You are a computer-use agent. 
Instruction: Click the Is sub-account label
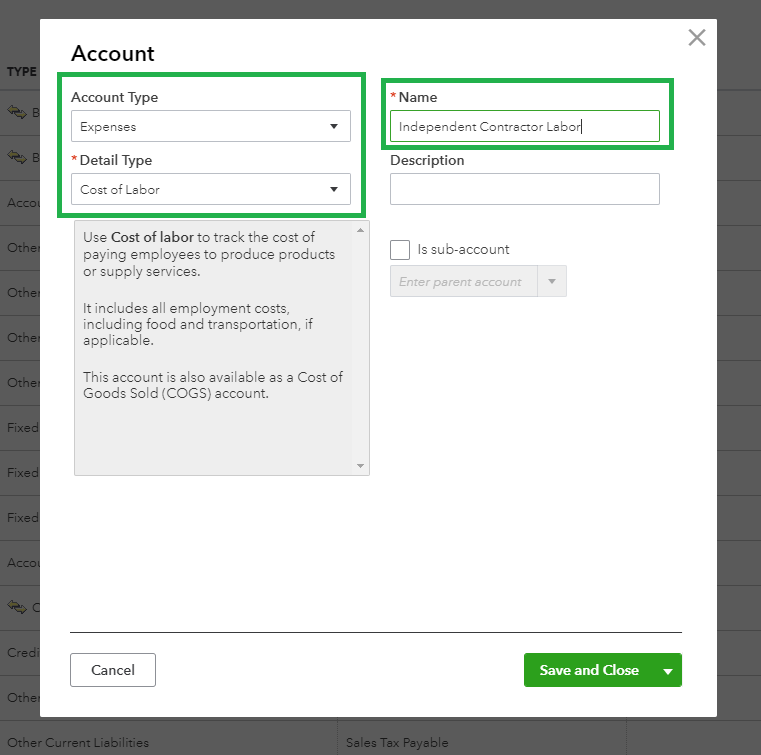tap(463, 250)
